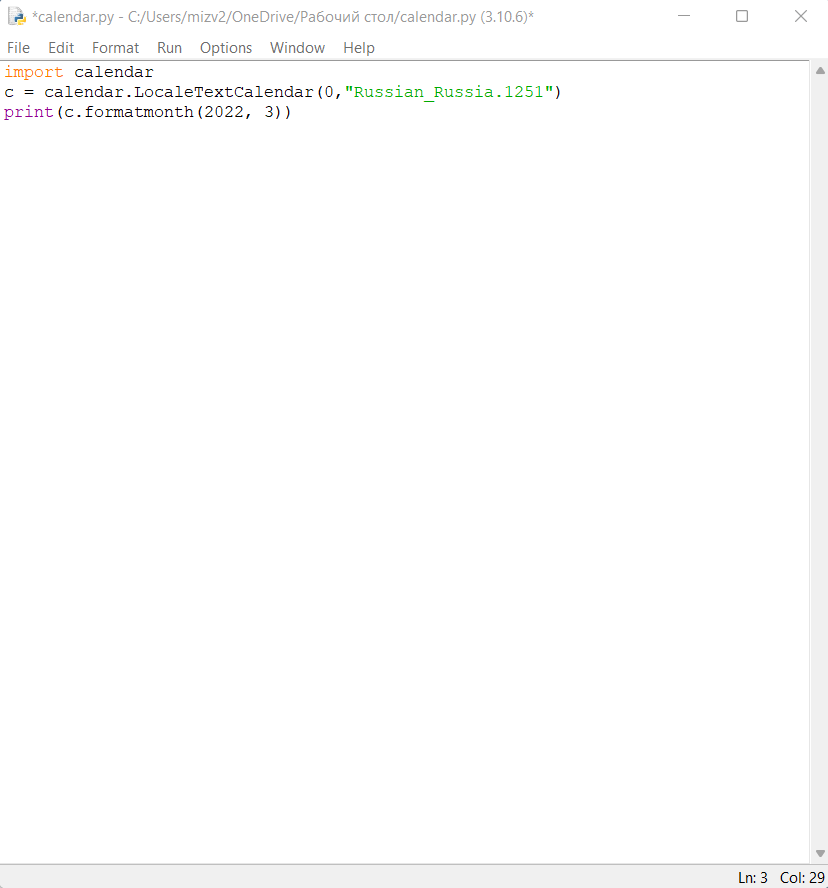Click the number 2022 in code

pyautogui.click(x=223, y=112)
